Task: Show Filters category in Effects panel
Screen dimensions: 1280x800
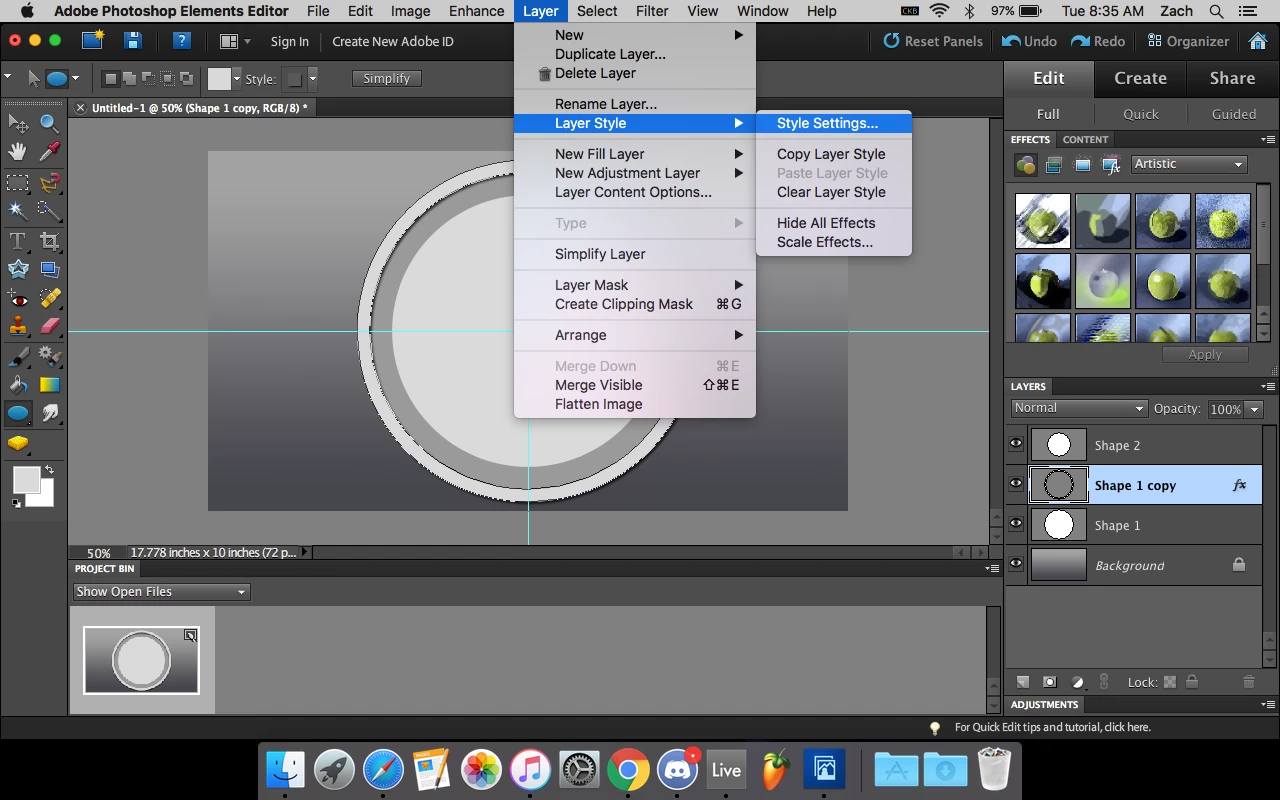Action: (1025, 165)
